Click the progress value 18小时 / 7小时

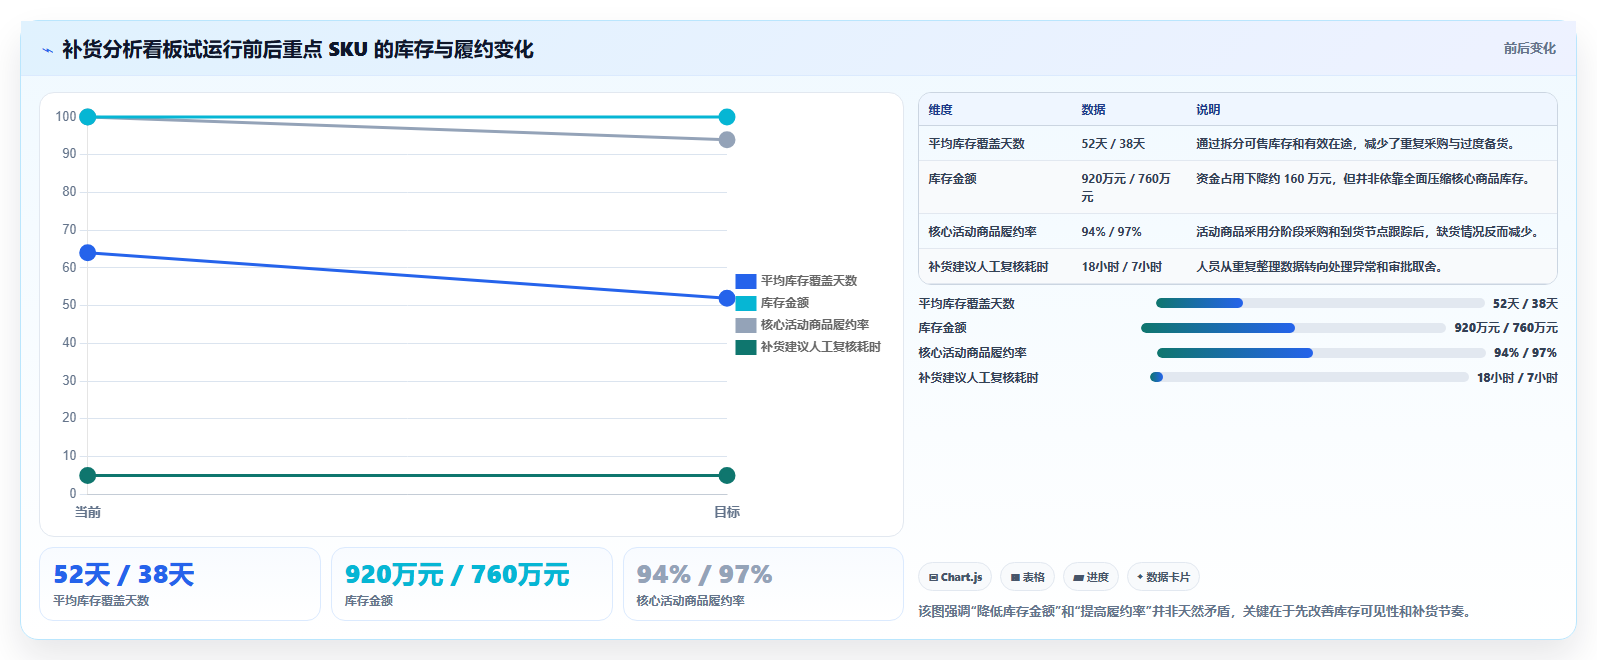coord(1517,378)
